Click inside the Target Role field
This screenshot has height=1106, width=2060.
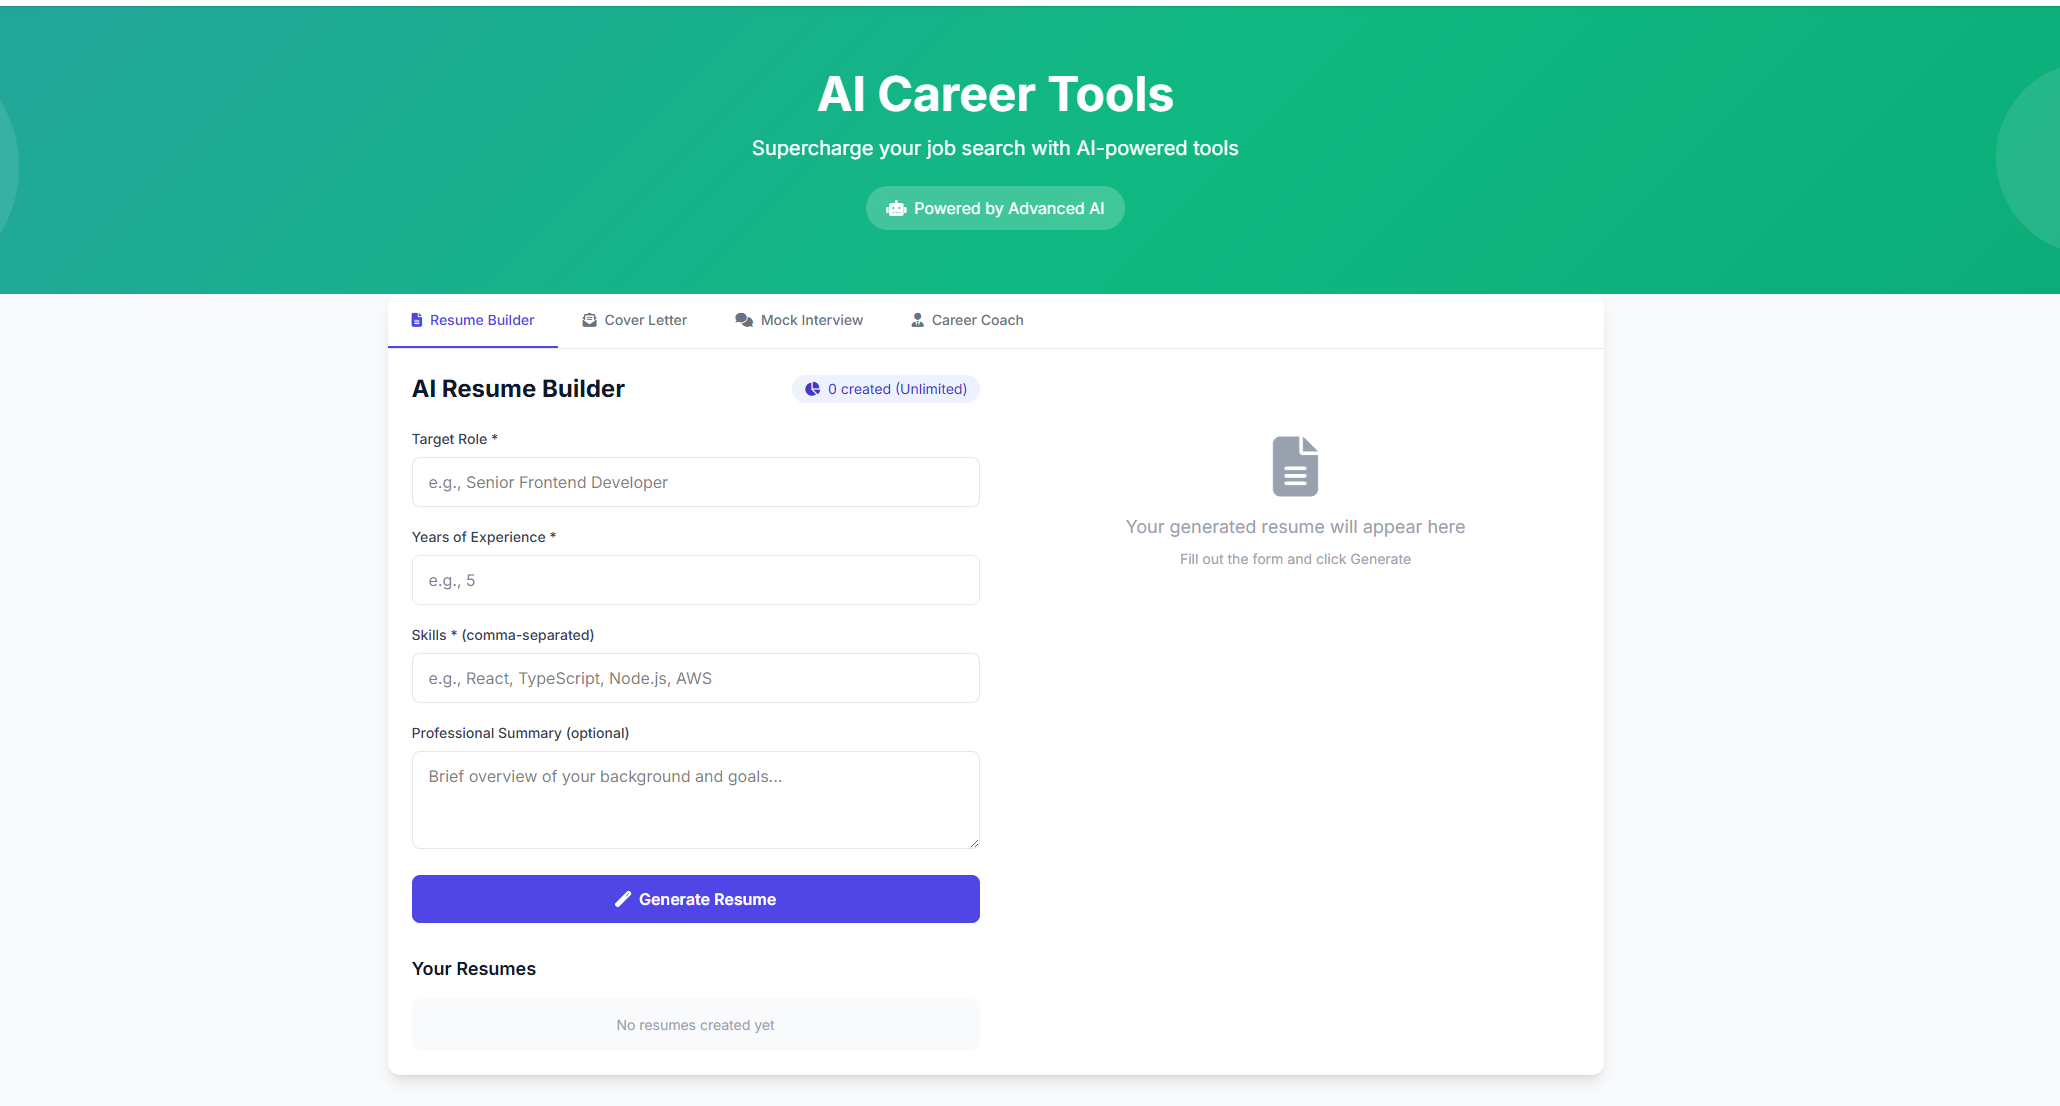(x=695, y=482)
